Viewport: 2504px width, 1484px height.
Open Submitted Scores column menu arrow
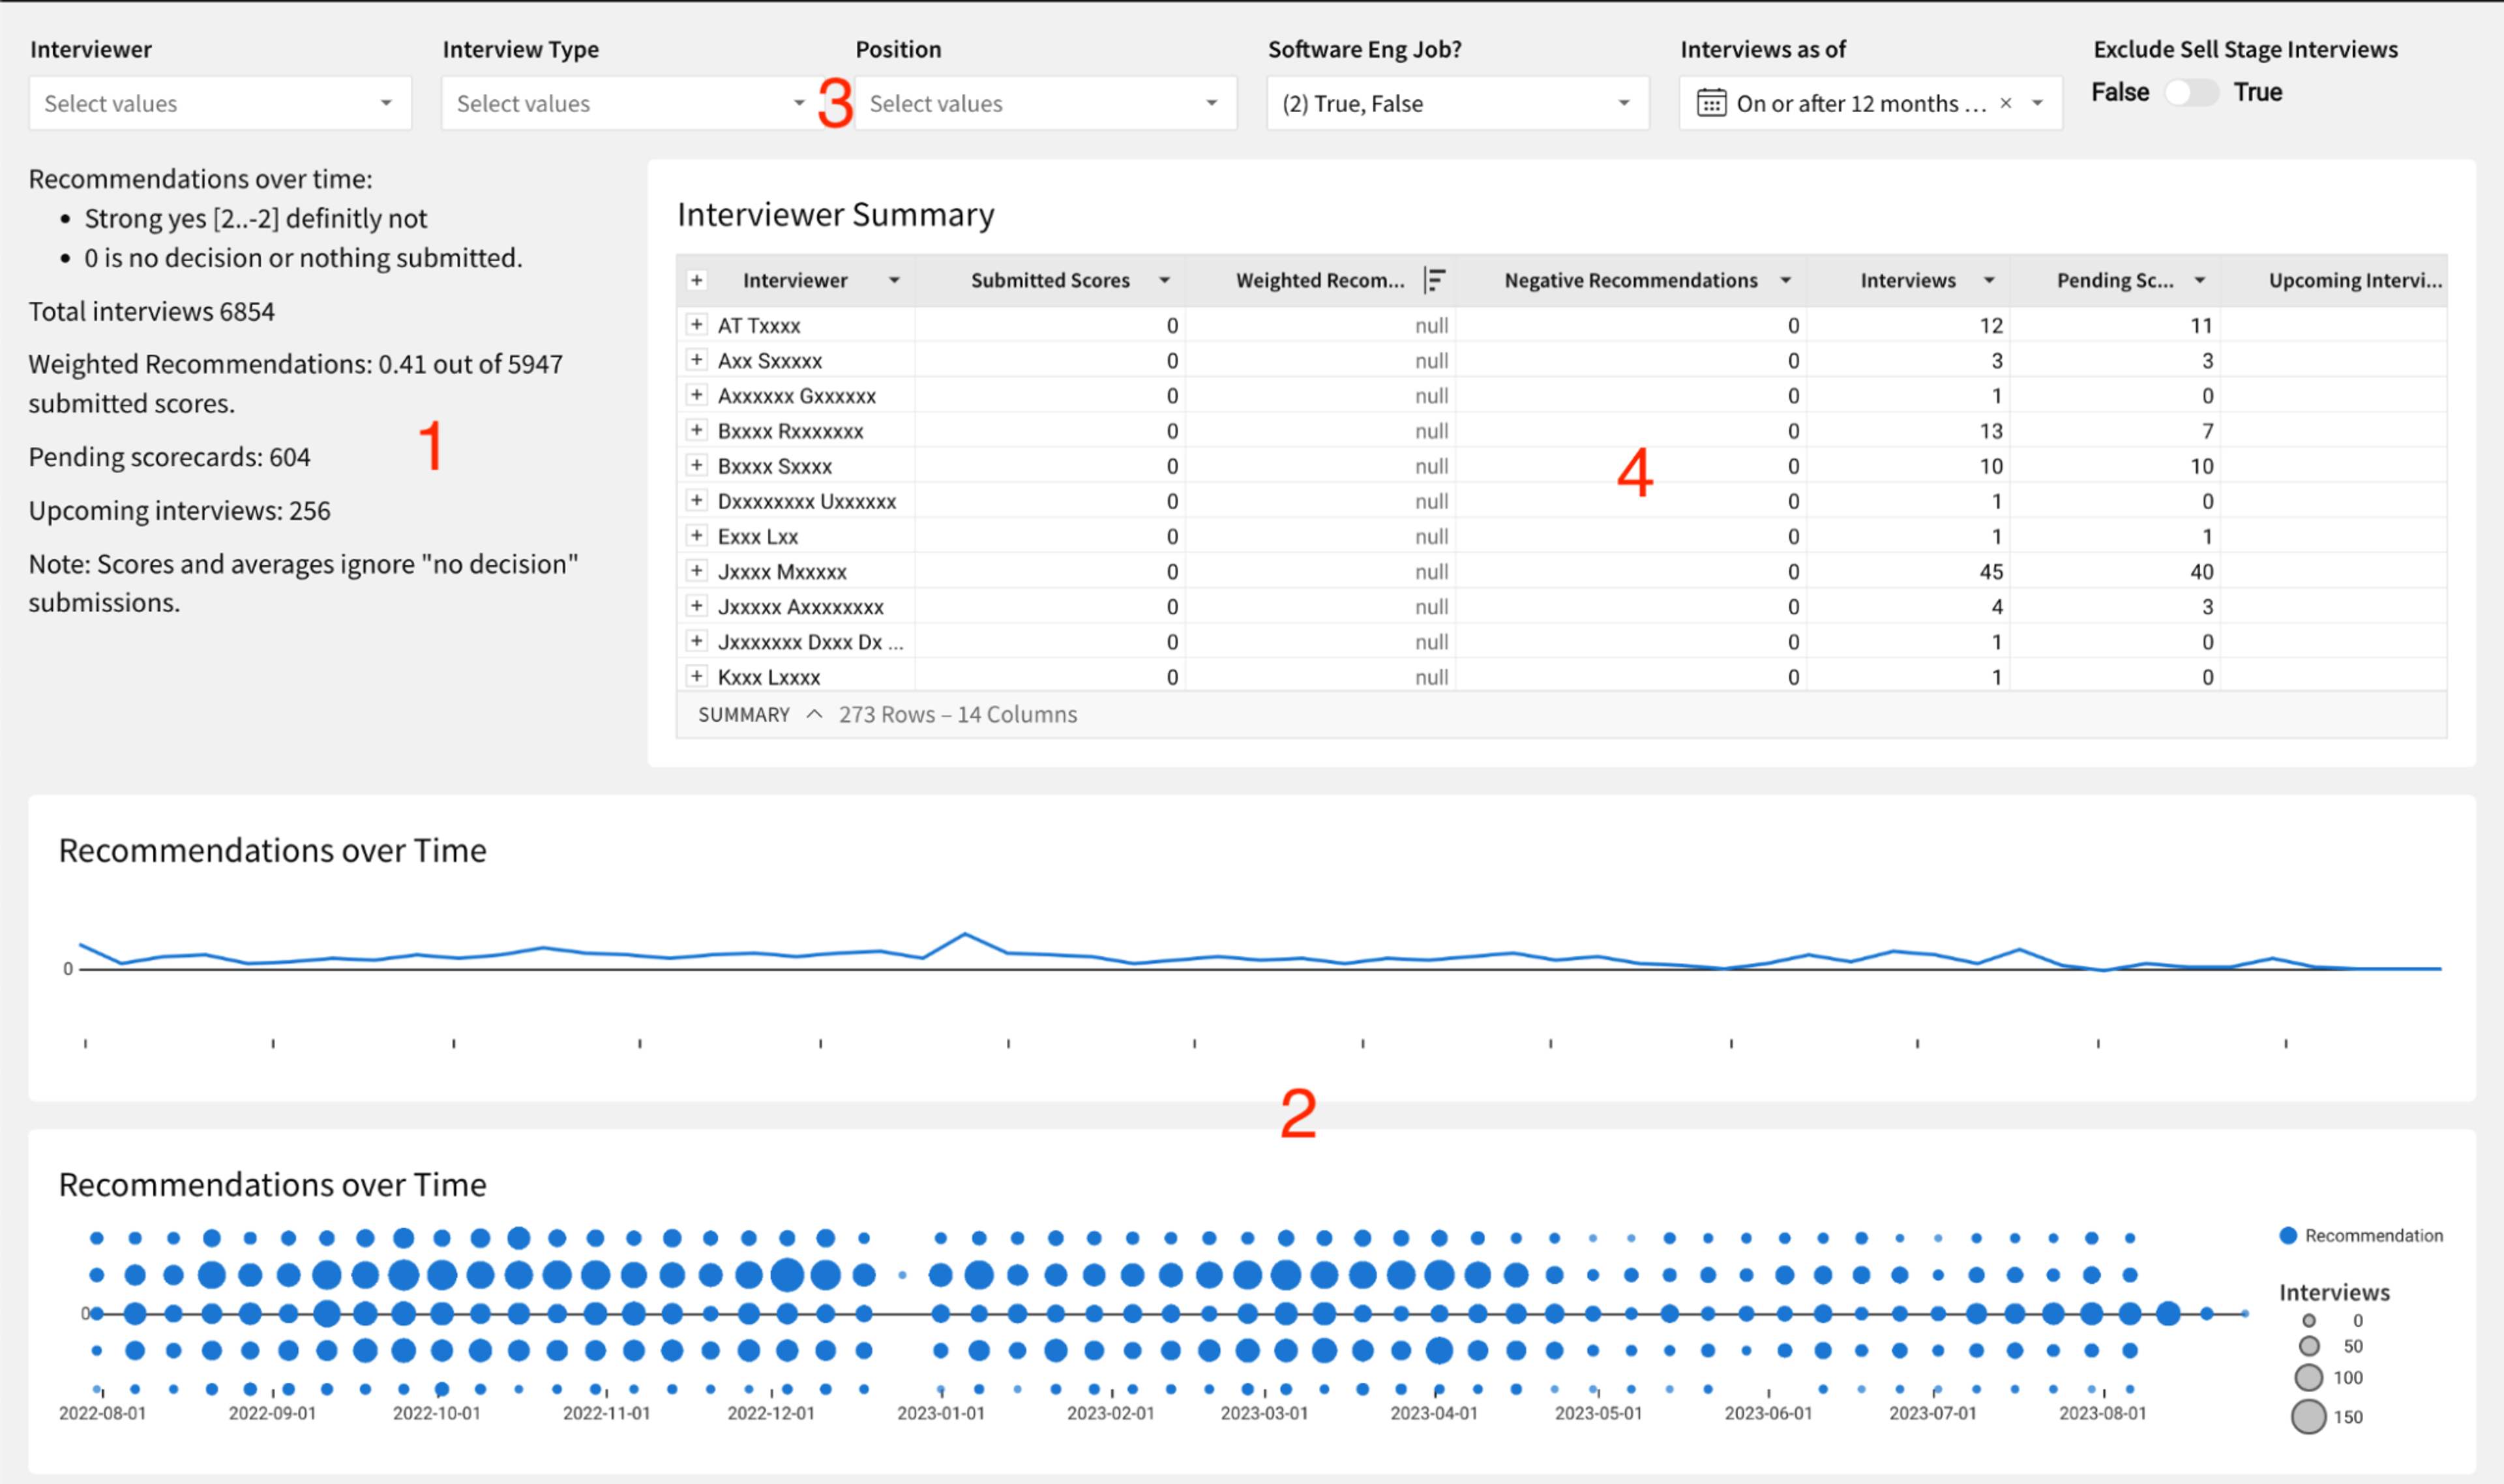tap(1165, 280)
